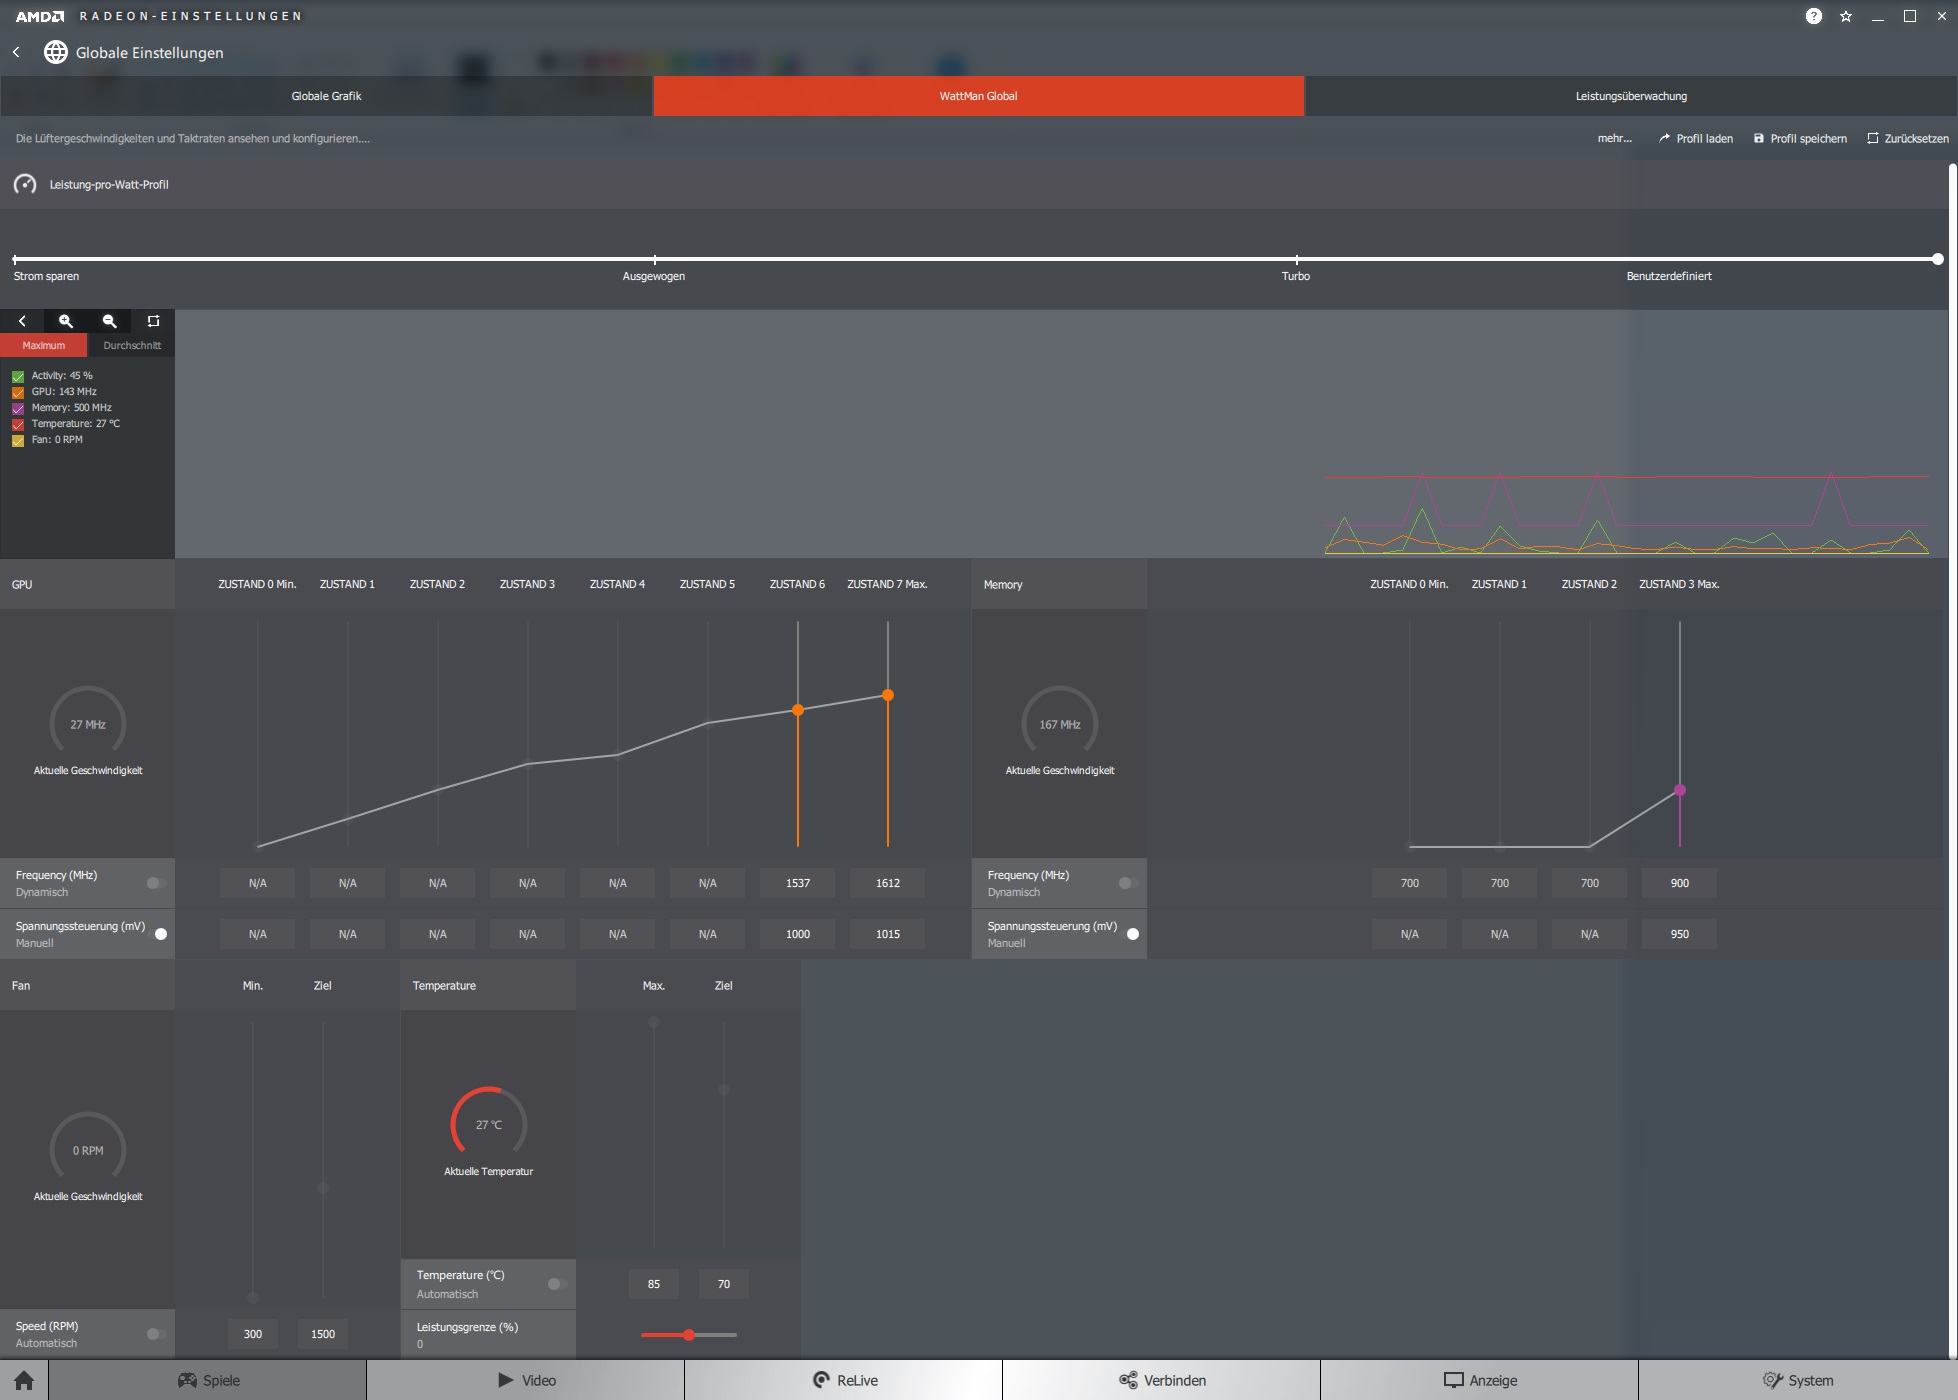Screen dimensions: 1958x1400
Task: Click Profil laden
Action: [1695, 138]
